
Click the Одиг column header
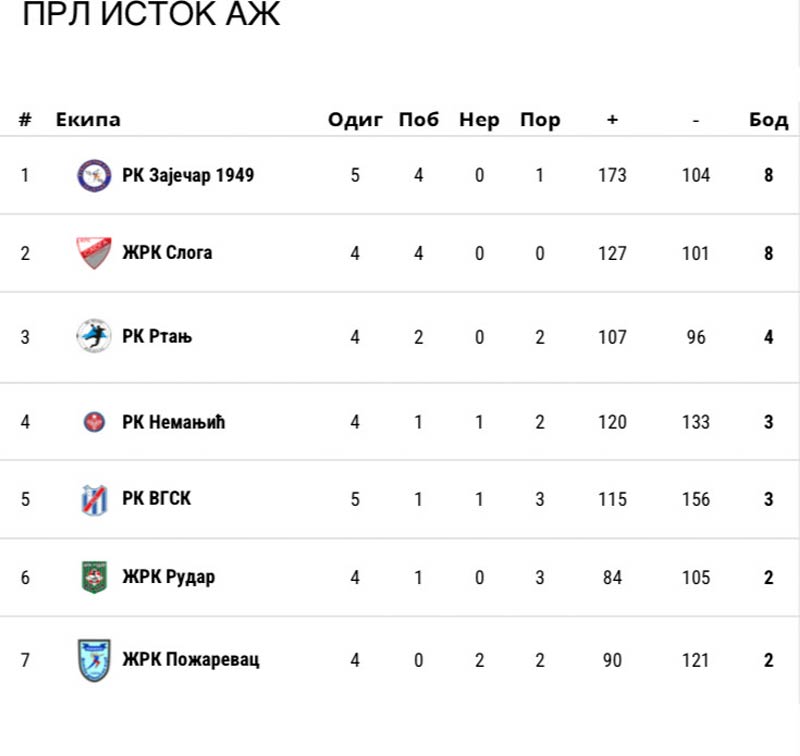pos(355,120)
